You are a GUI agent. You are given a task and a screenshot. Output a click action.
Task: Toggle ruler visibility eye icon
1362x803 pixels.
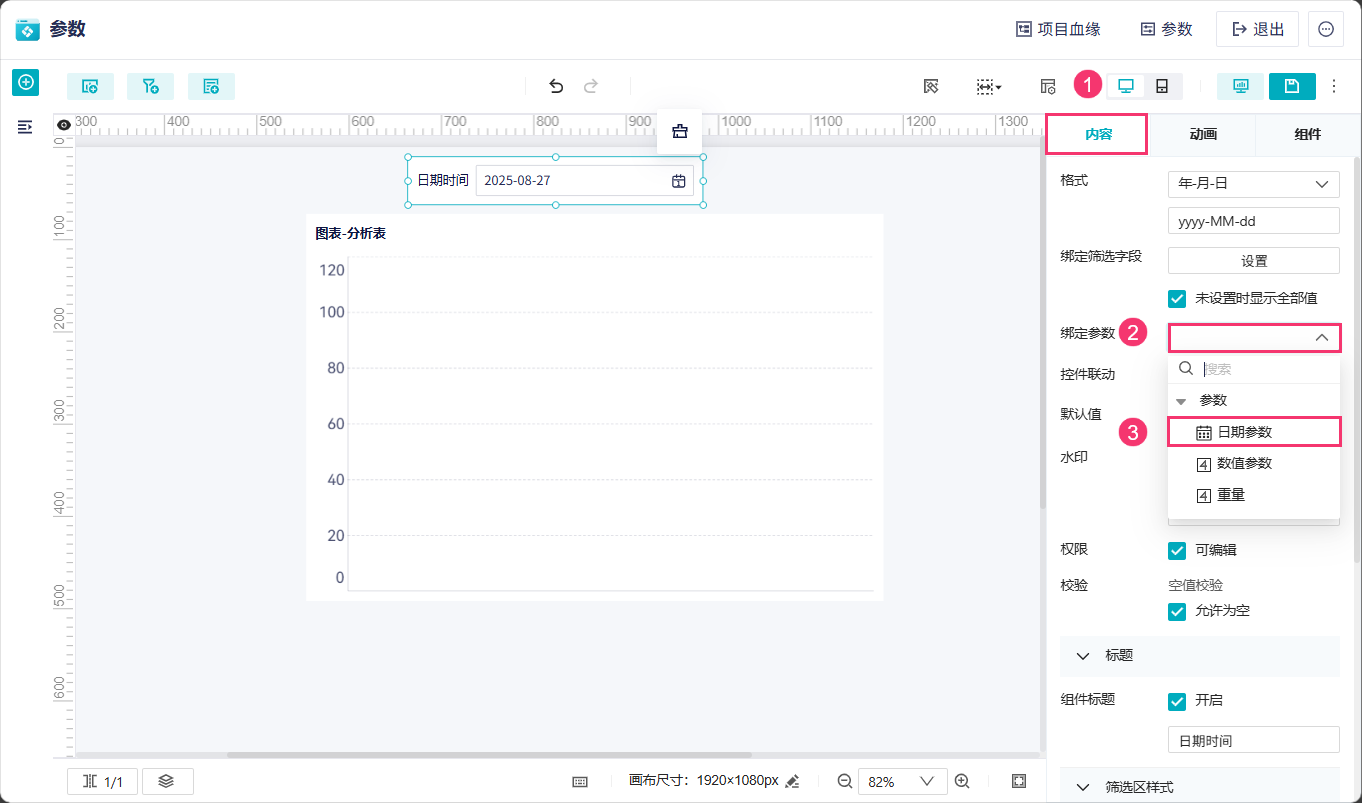(64, 125)
